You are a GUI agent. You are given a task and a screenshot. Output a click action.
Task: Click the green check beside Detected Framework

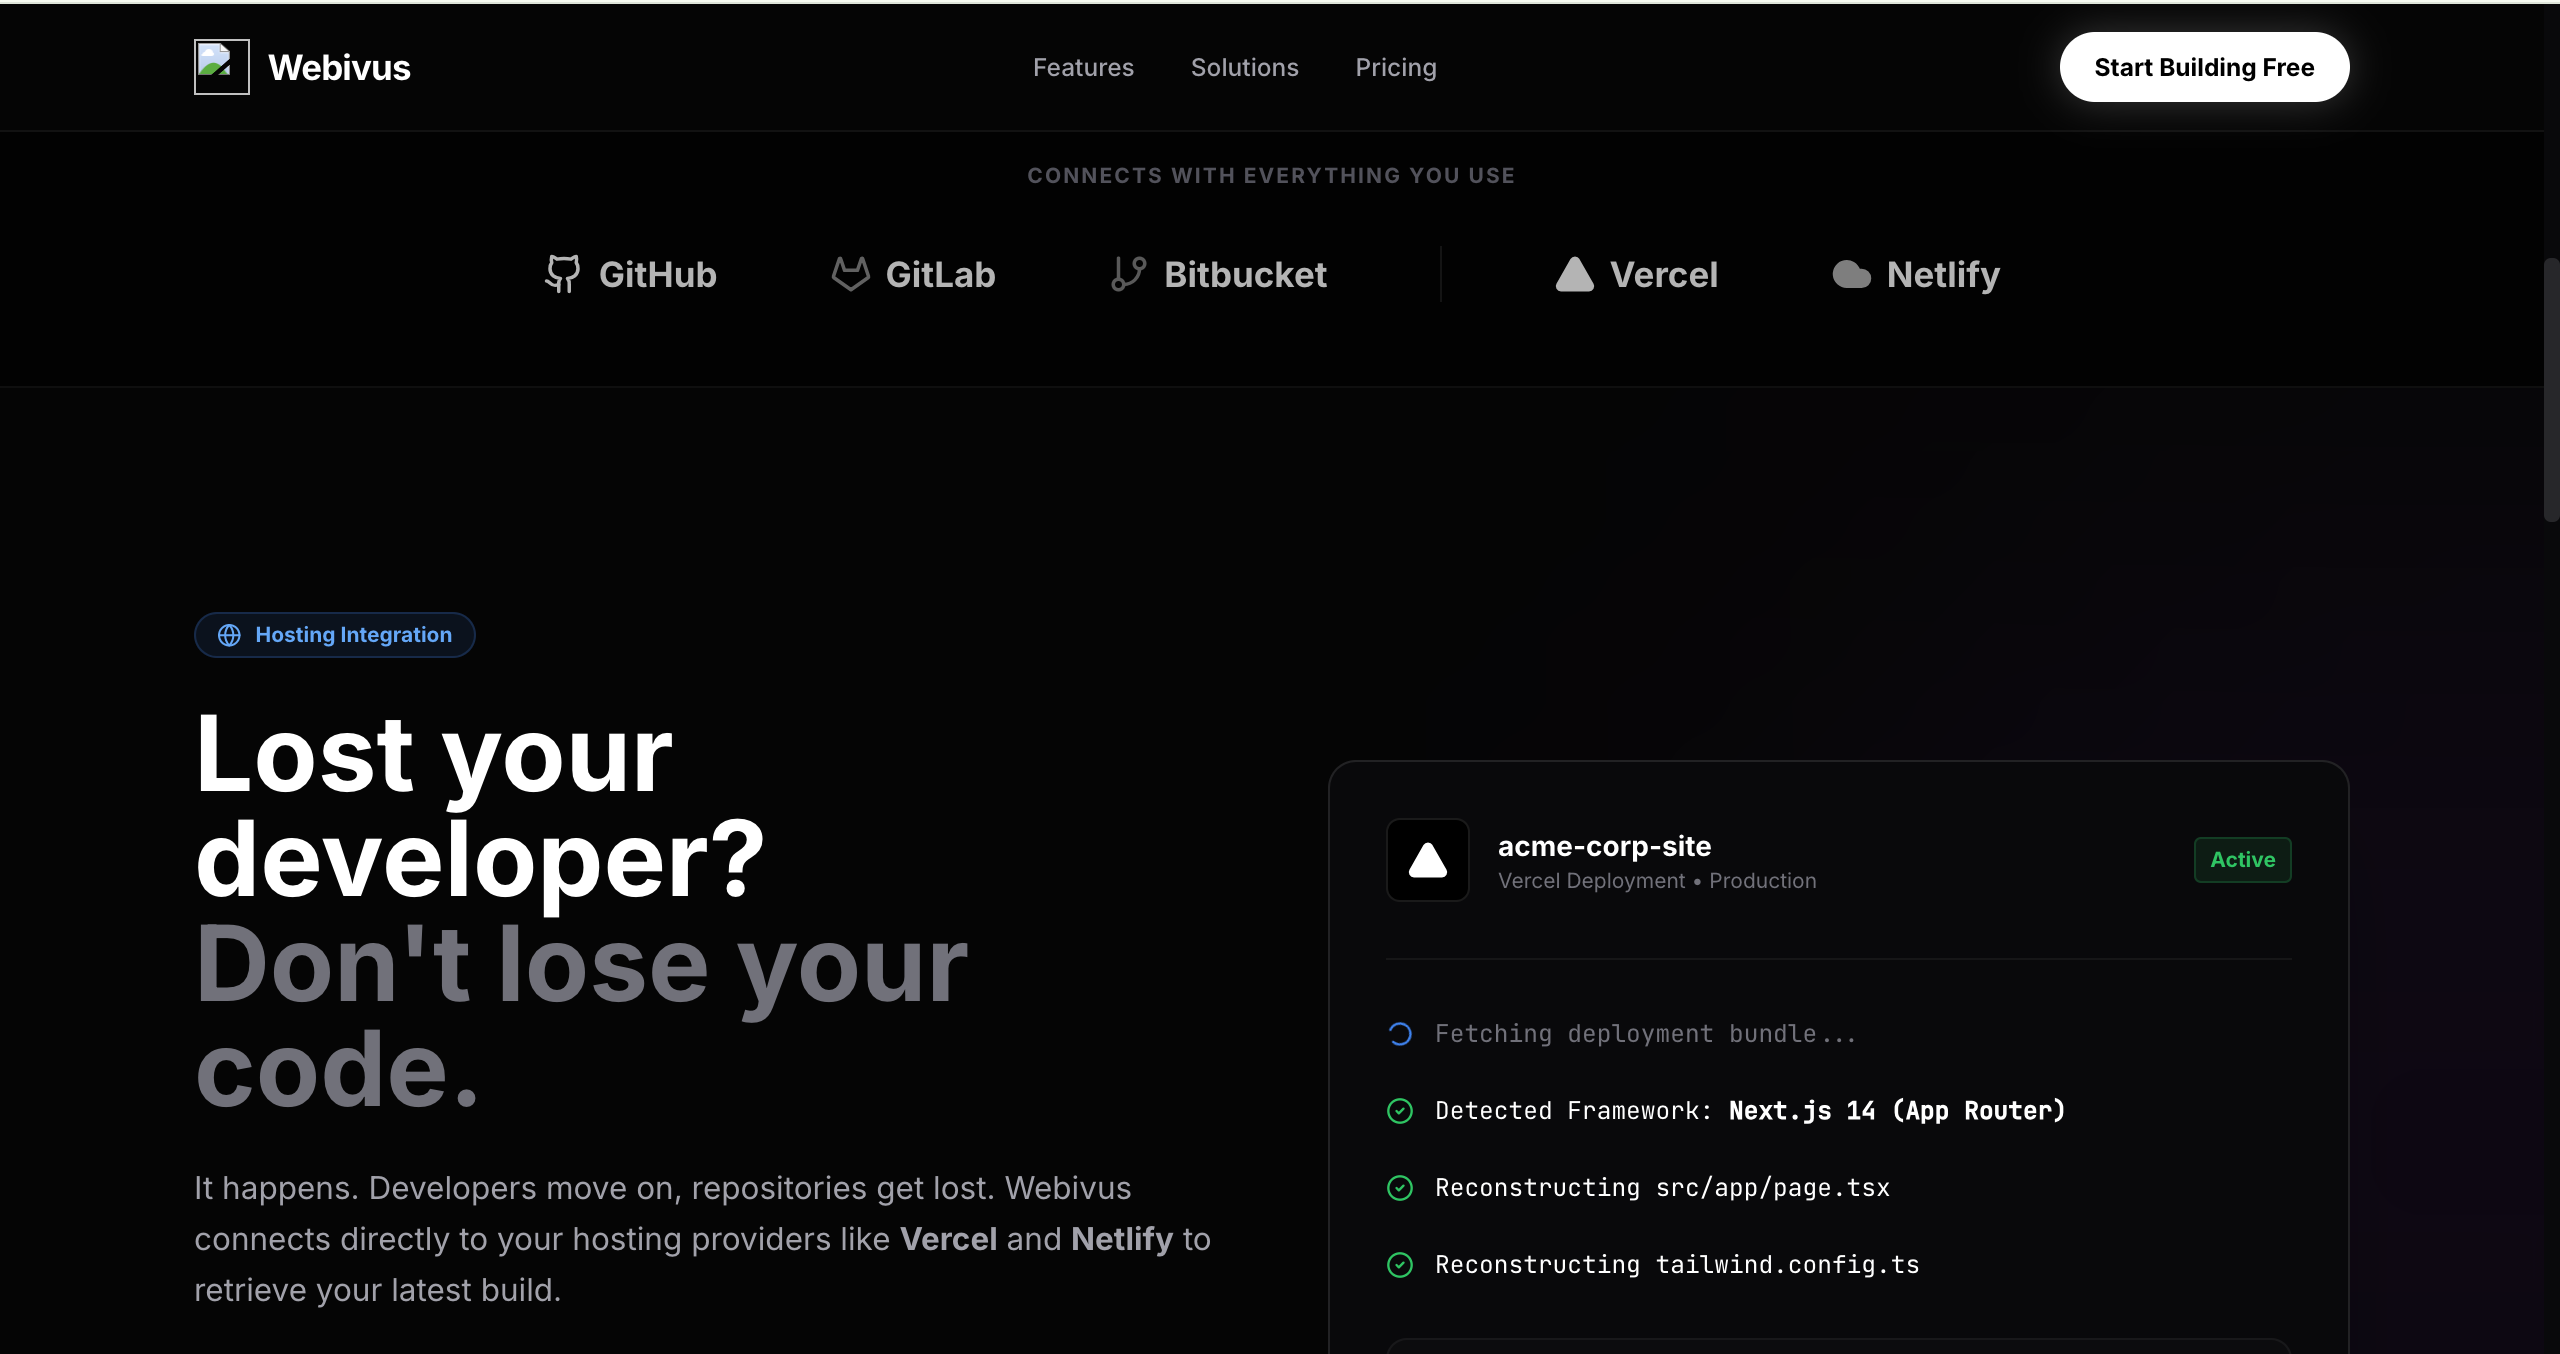[1400, 1111]
